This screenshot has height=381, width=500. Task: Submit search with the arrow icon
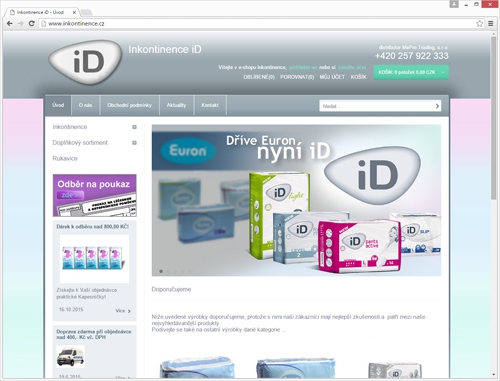pyautogui.click(x=437, y=106)
